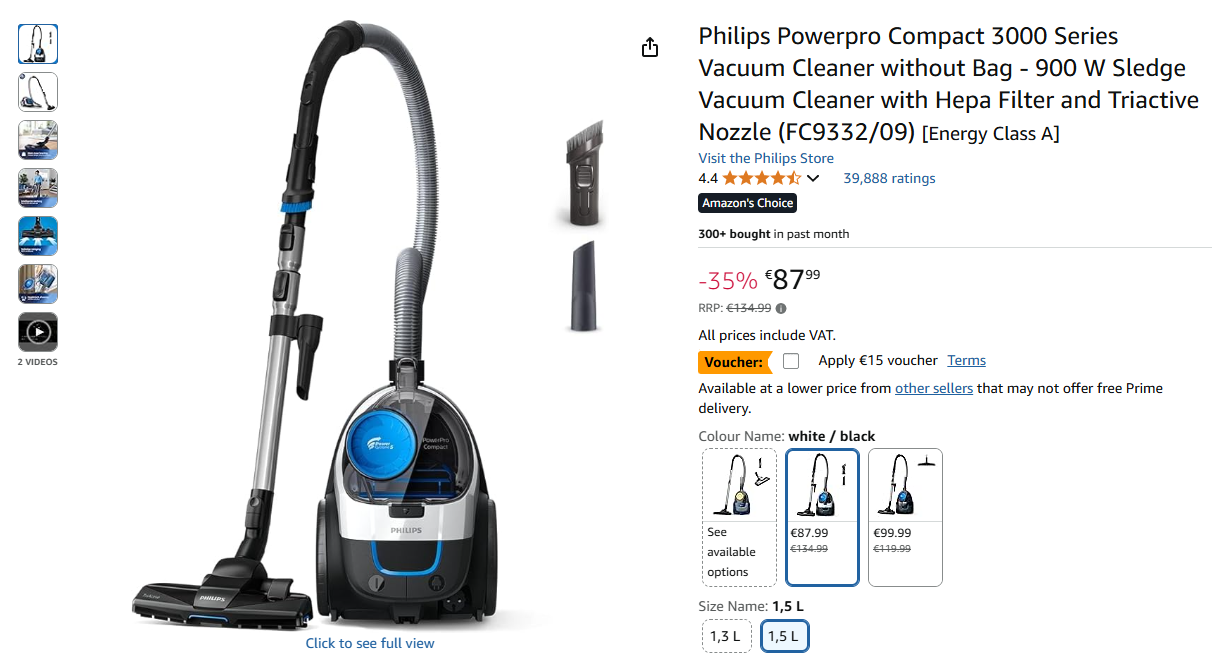Follow the 'other sellers' link
Viewport: 1212px width, 664px height.
point(934,388)
